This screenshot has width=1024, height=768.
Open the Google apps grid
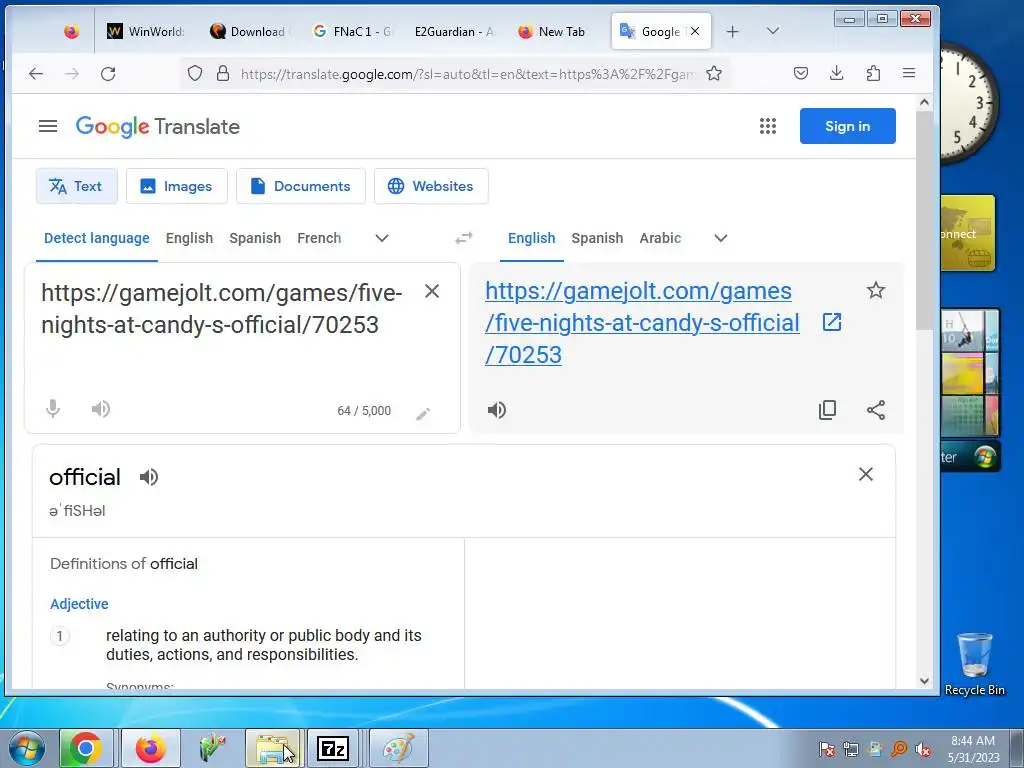click(768, 126)
